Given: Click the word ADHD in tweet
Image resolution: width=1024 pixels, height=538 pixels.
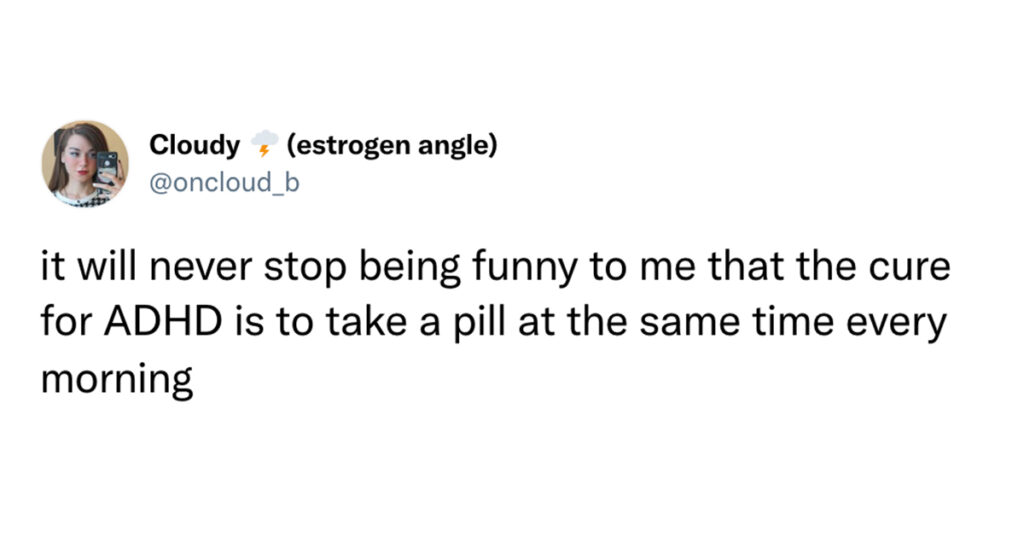Looking at the screenshot, I should pyautogui.click(x=163, y=323).
